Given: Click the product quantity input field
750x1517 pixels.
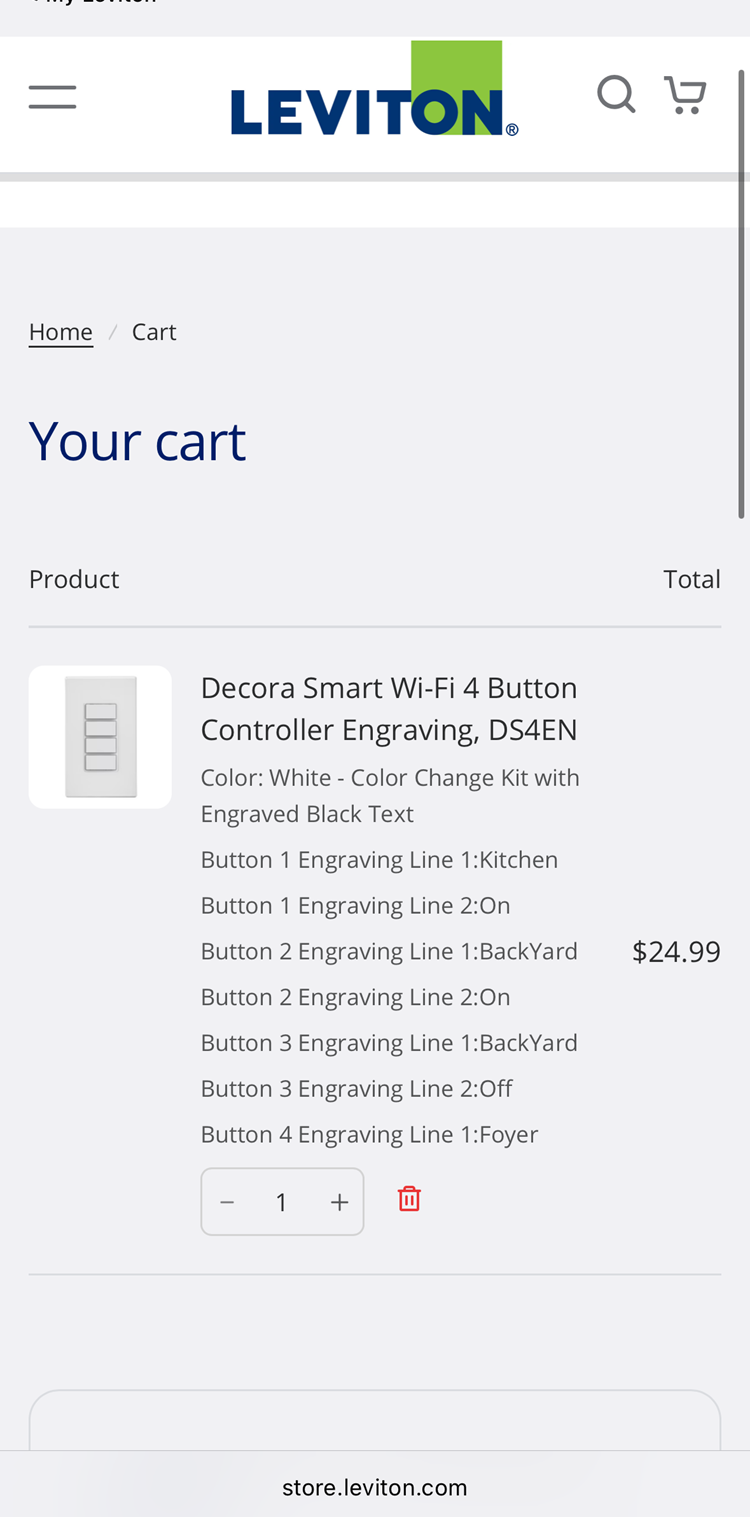Looking at the screenshot, I should coord(282,1203).
